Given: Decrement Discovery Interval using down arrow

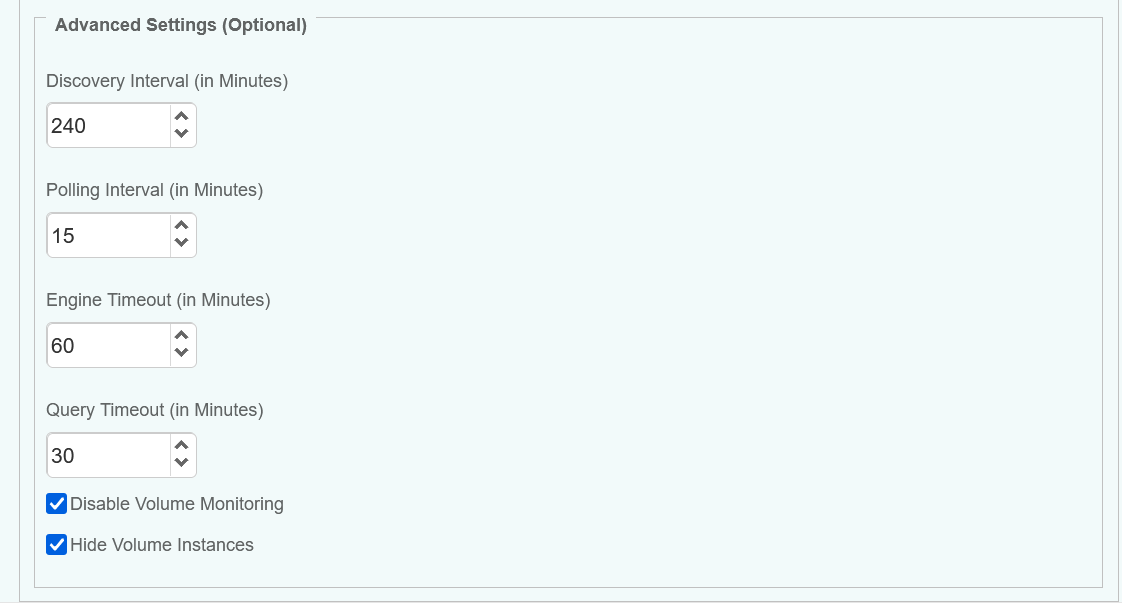Looking at the screenshot, I should tap(181, 133).
